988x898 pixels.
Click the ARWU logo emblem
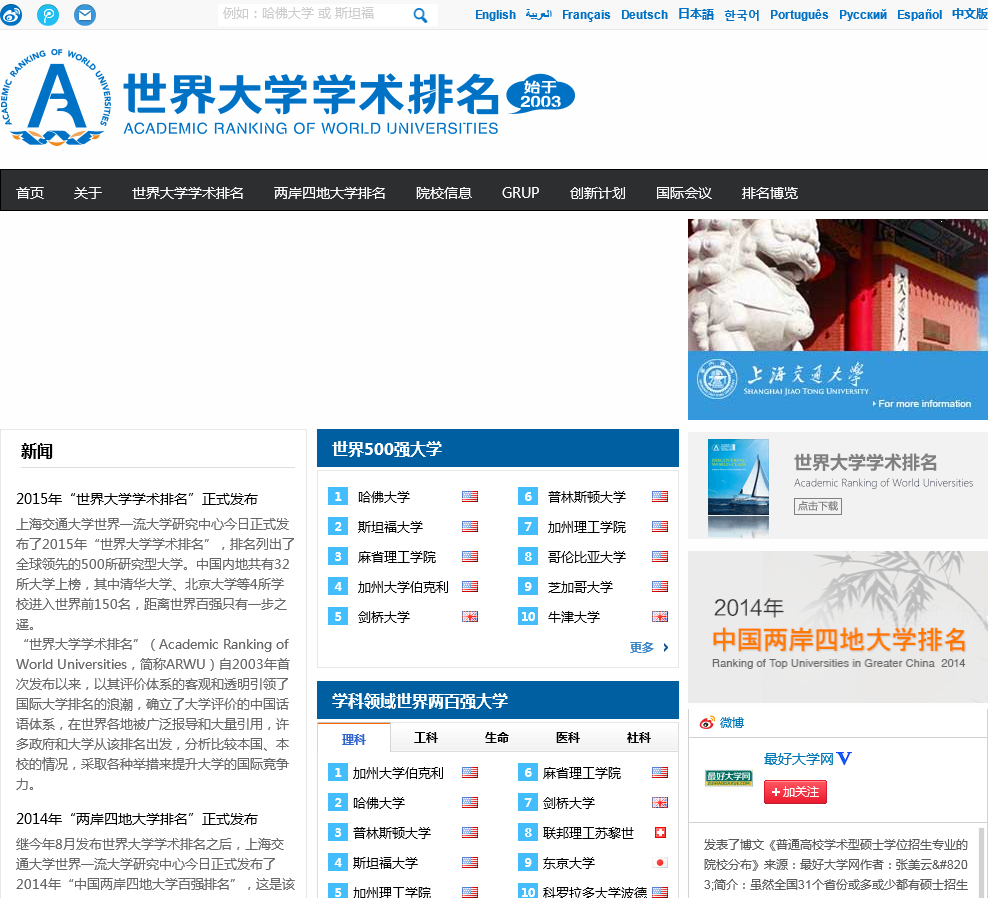click(x=57, y=97)
